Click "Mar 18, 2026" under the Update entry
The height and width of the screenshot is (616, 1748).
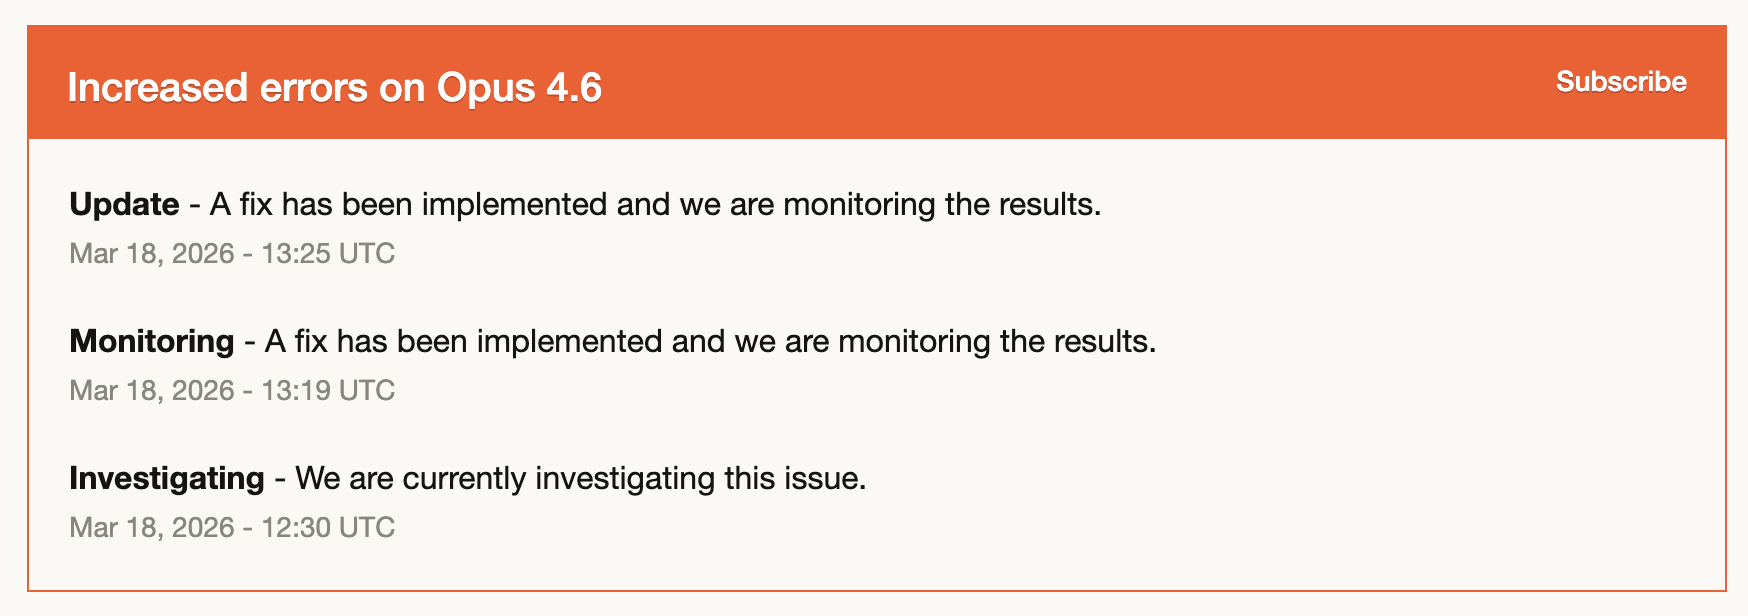click(151, 253)
